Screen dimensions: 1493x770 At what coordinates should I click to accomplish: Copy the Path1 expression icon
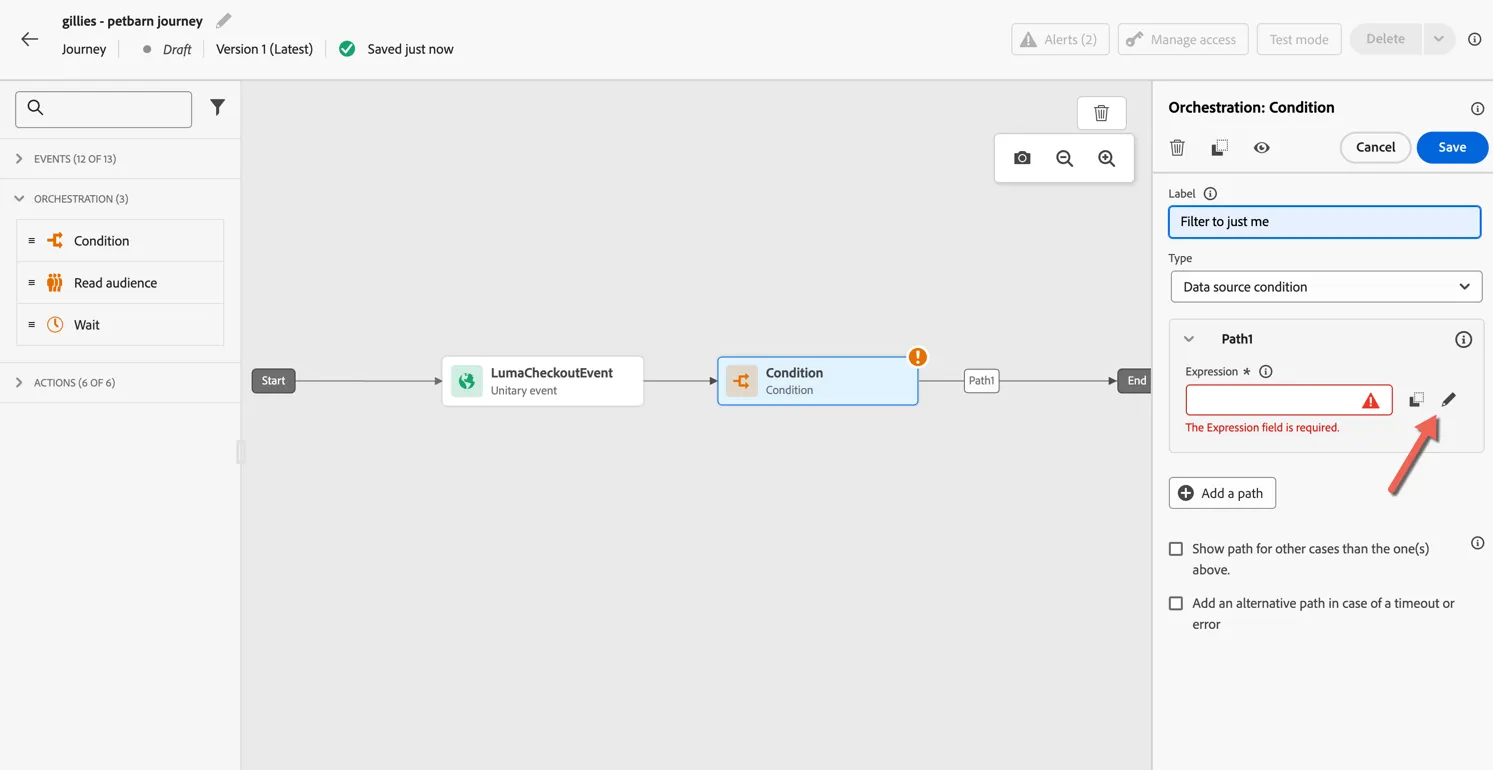point(1416,399)
